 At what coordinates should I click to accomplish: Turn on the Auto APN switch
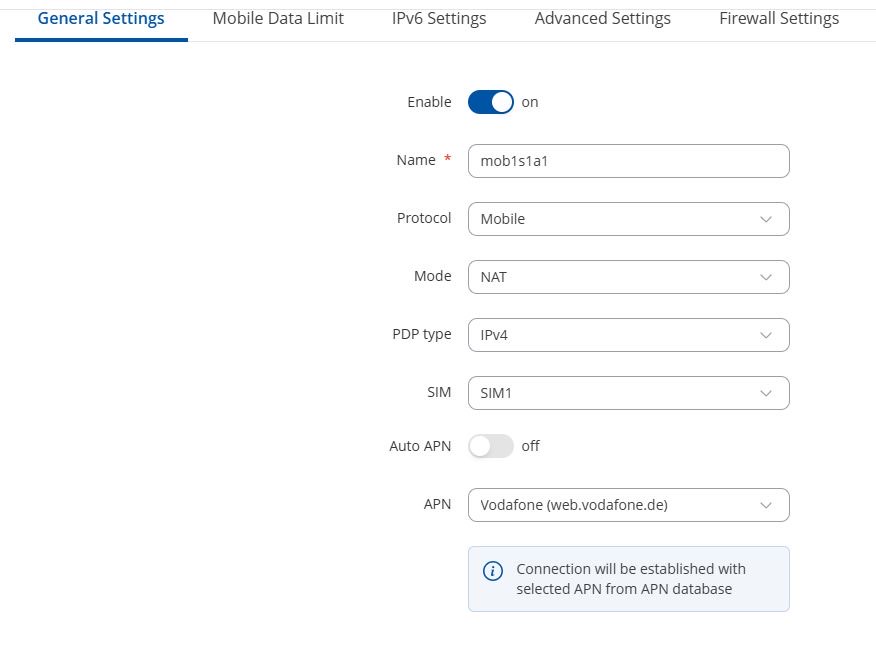(x=491, y=446)
